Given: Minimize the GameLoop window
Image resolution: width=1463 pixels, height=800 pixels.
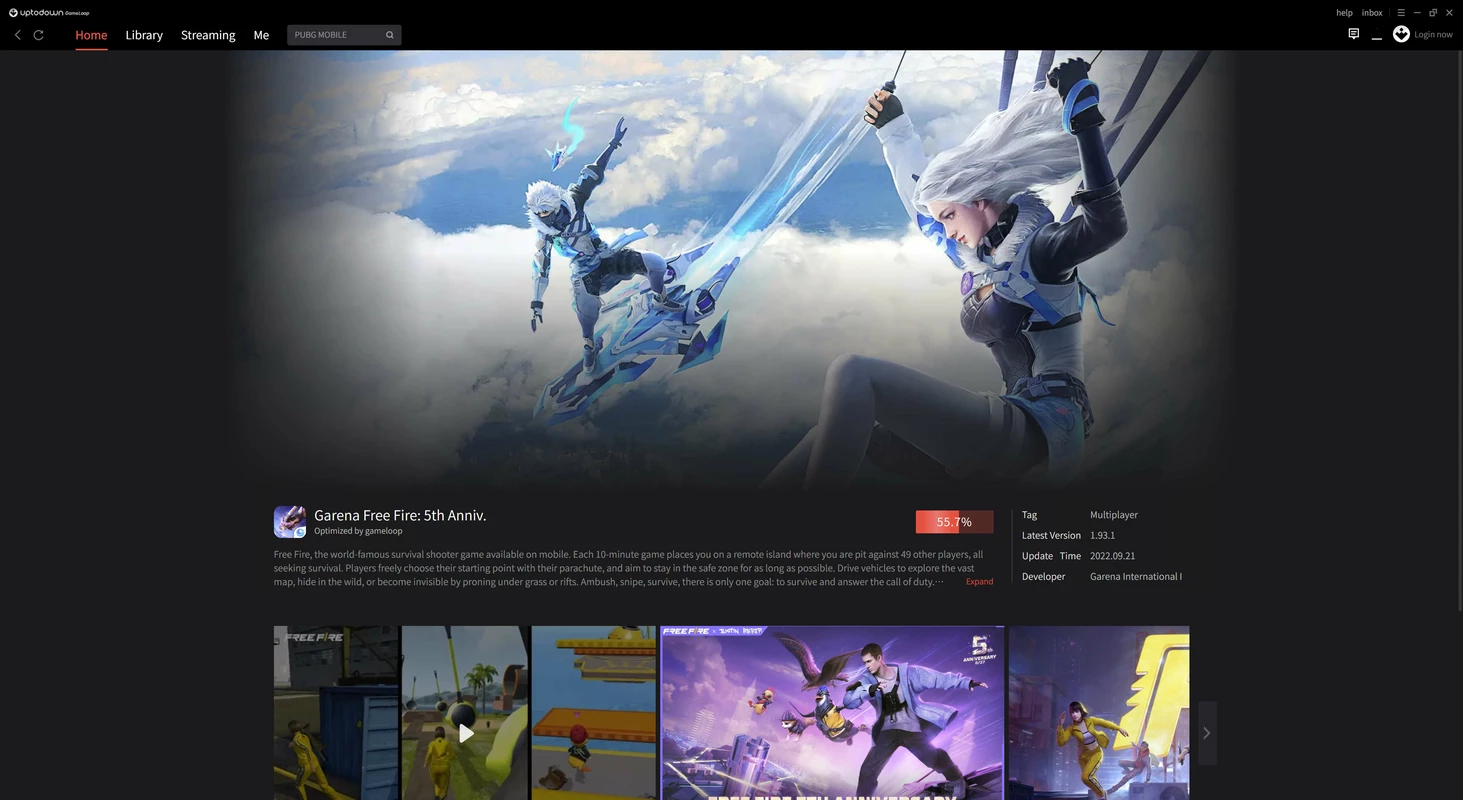Looking at the screenshot, I should 1417,13.
